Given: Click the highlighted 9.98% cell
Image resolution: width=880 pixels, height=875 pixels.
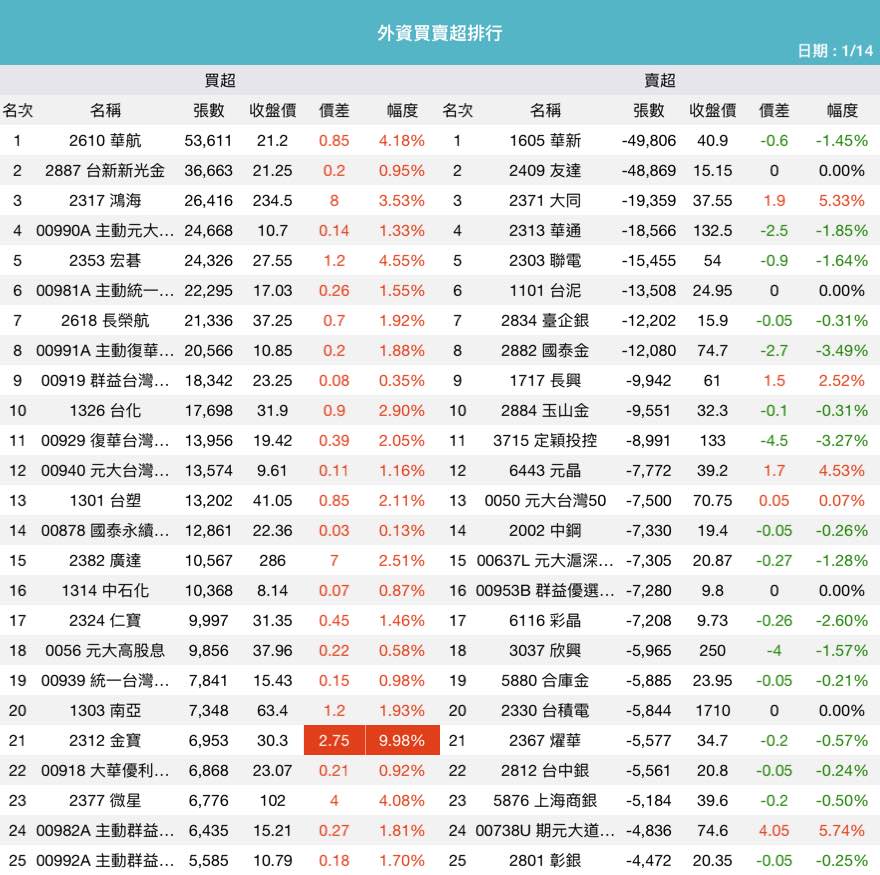Looking at the screenshot, I should (402, 740).
